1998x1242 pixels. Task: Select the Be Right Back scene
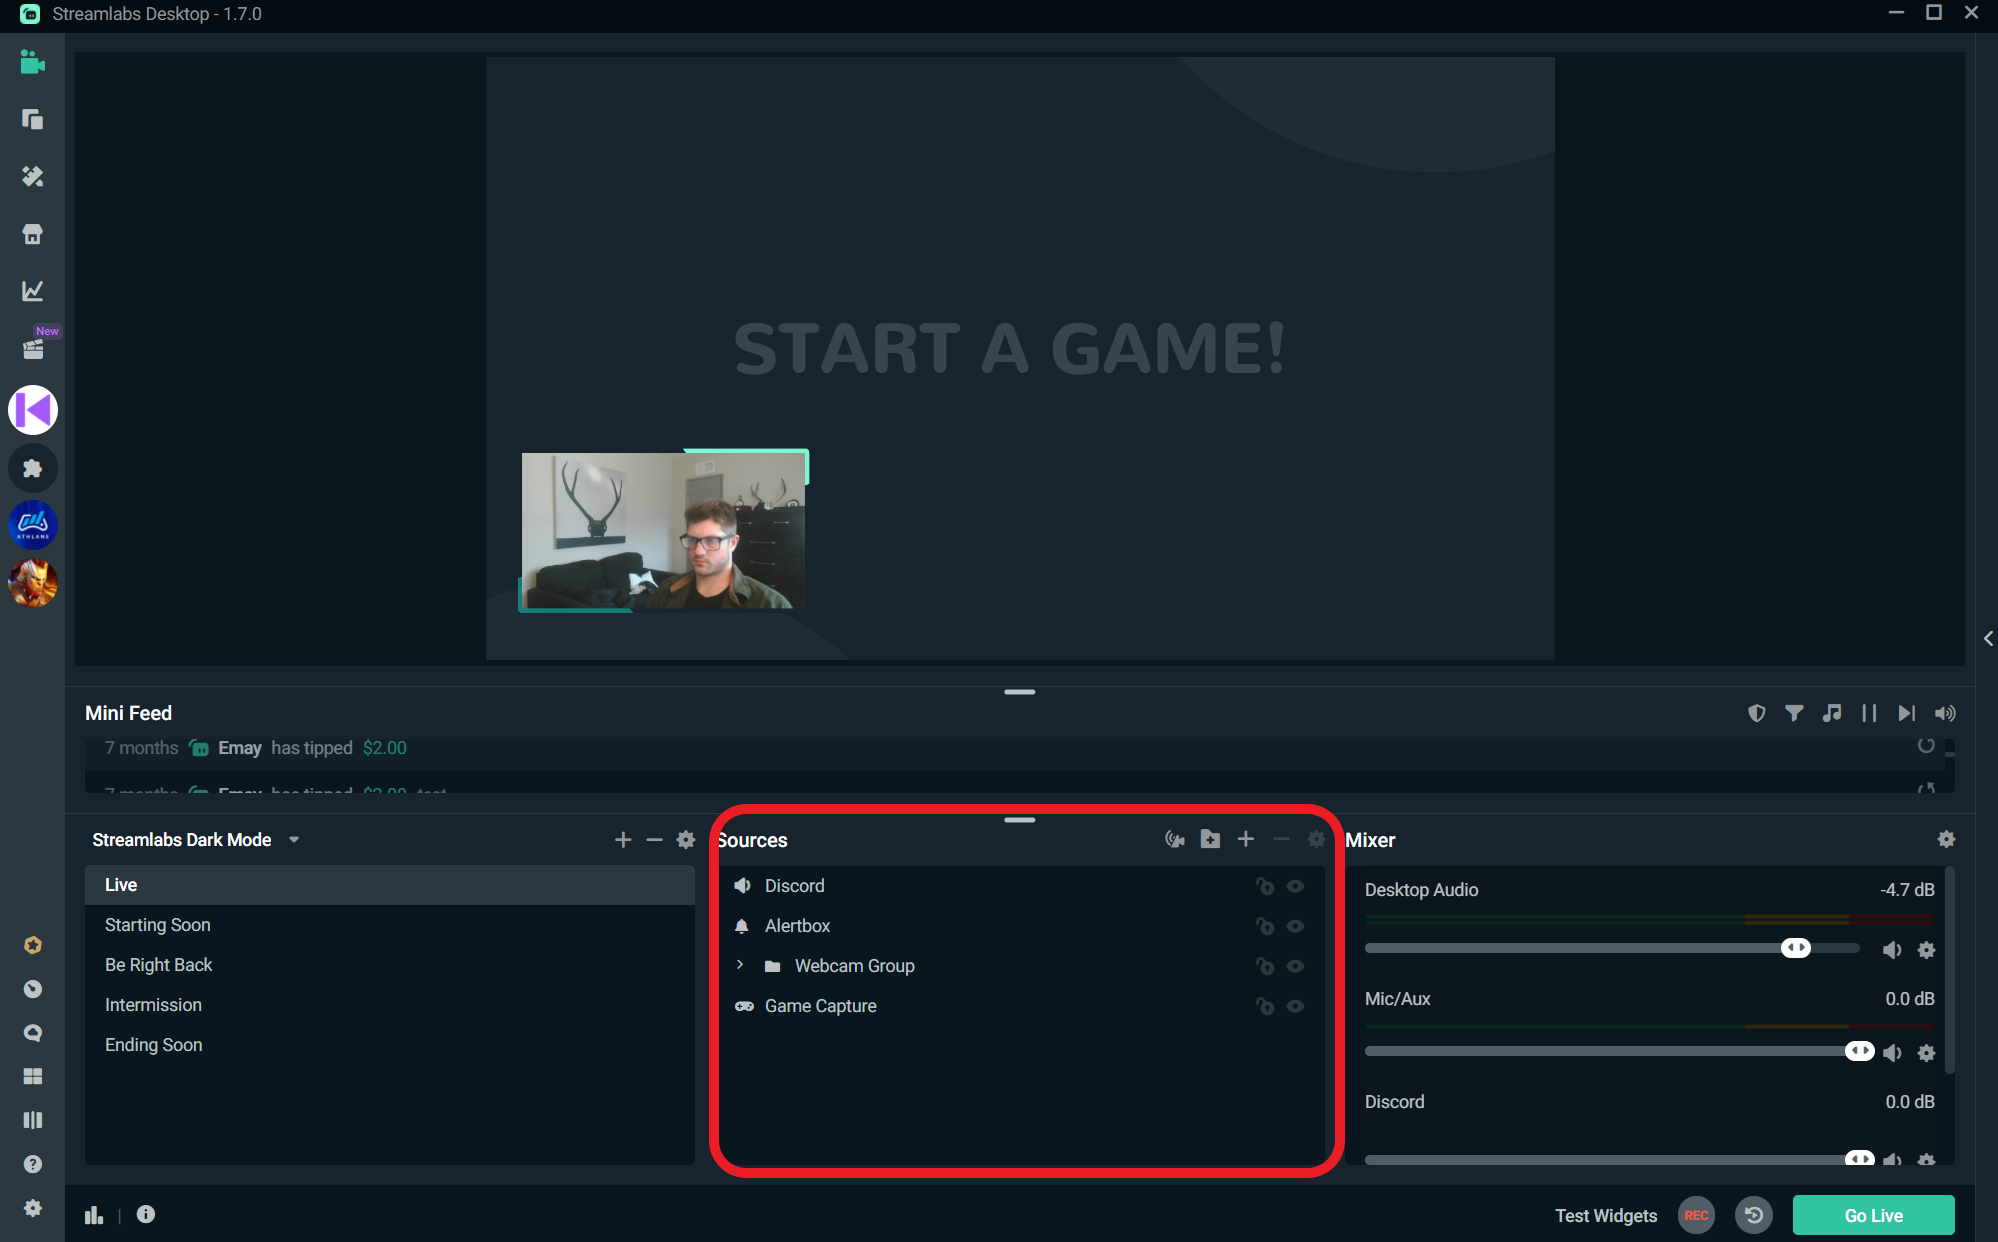click(390, 965)
